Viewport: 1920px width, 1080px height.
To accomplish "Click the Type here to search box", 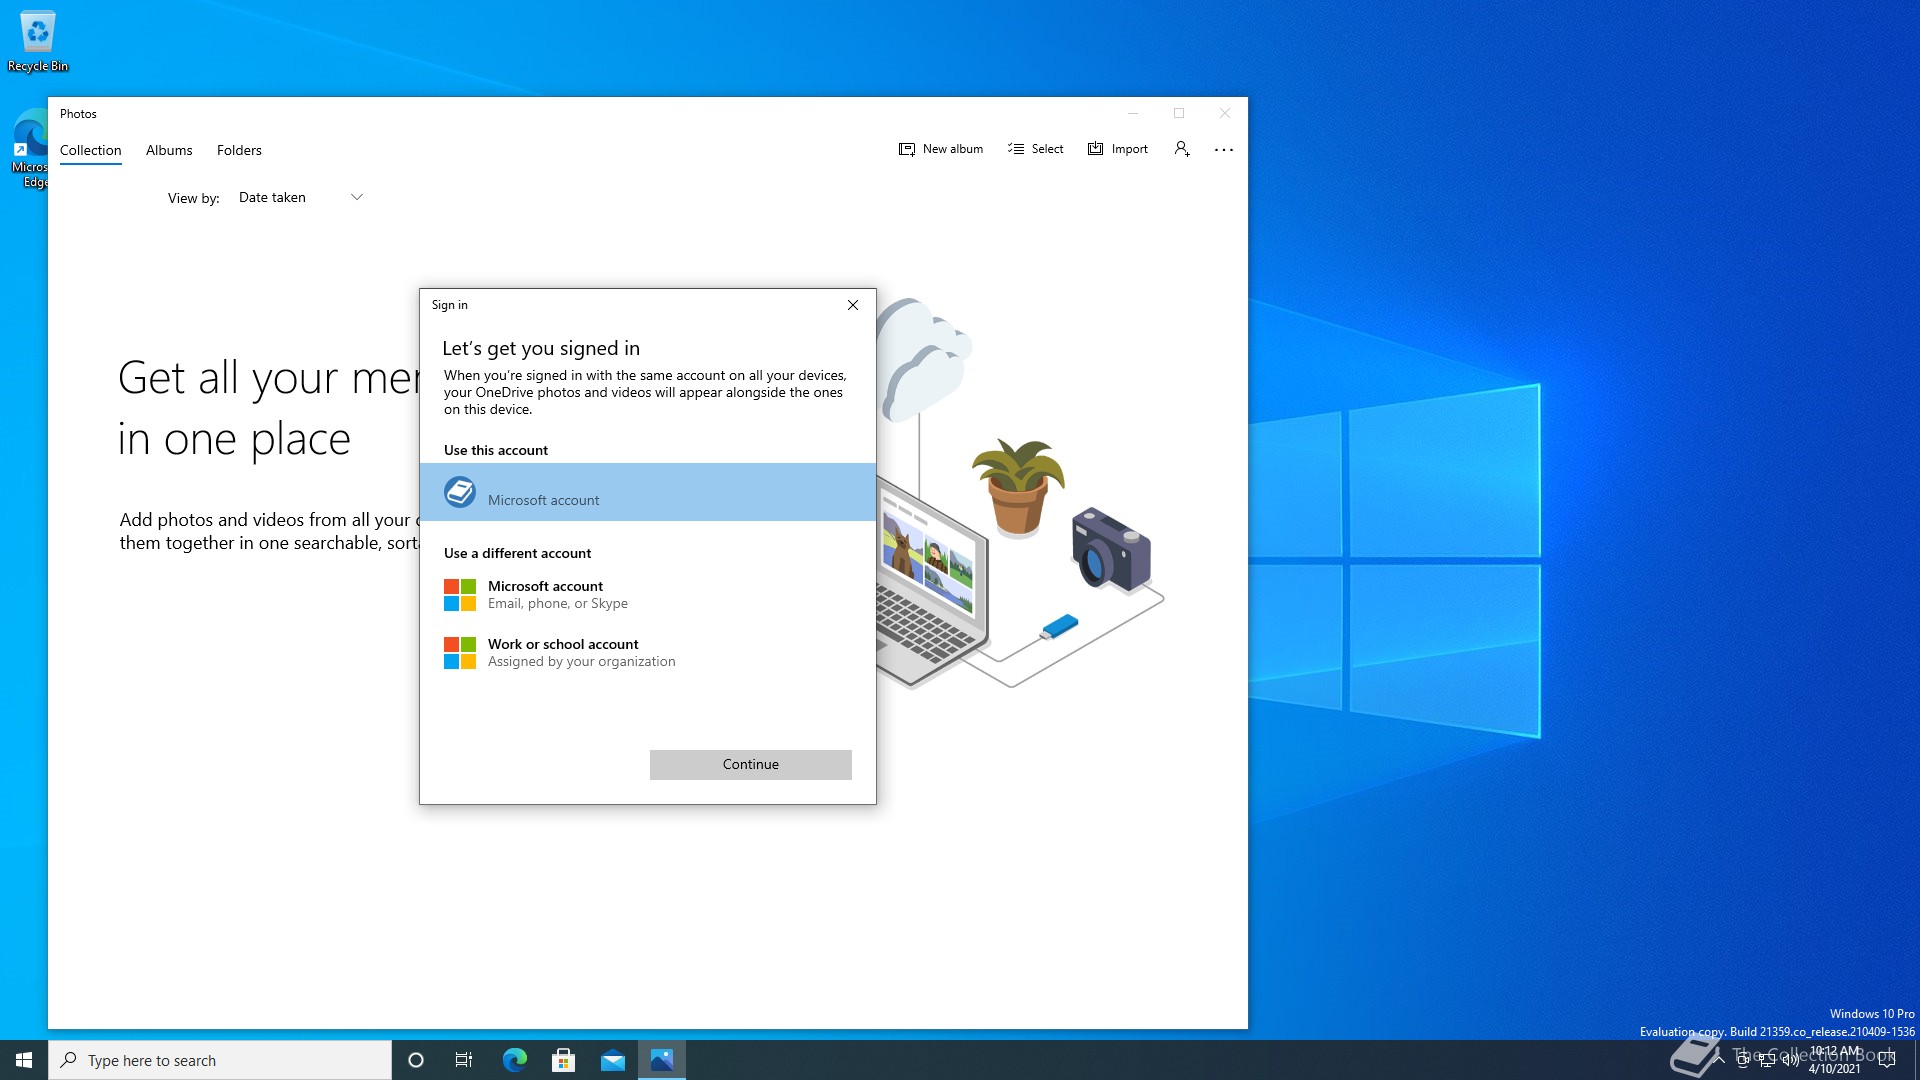I will click(220, 1060).
